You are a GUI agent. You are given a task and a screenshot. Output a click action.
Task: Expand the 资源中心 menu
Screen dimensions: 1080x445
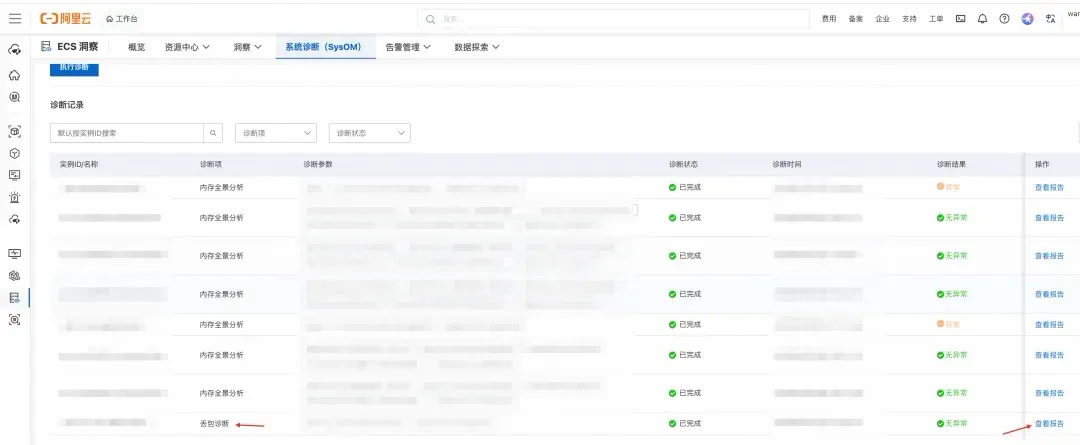187,47
